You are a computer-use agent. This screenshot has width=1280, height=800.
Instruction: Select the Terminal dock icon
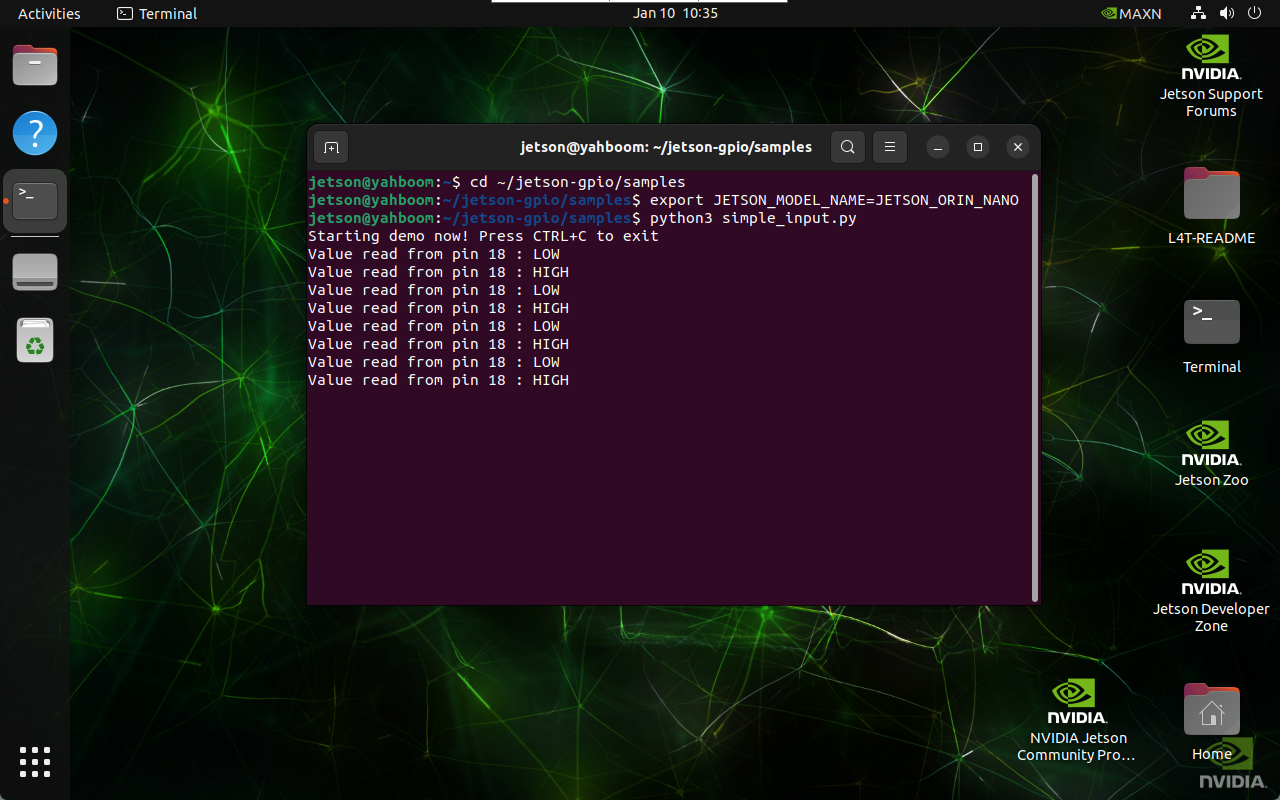pyautogui.click(x=35, y=201)
